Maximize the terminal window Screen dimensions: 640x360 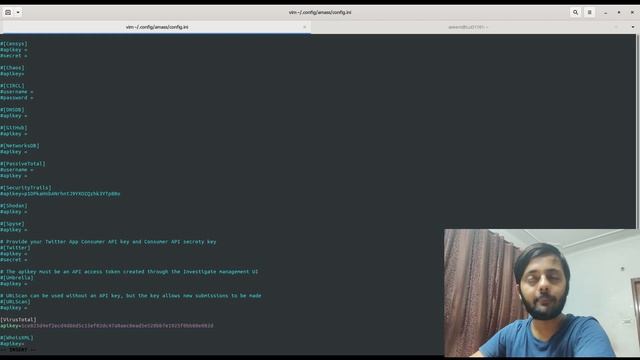click(x=619, y=13)
